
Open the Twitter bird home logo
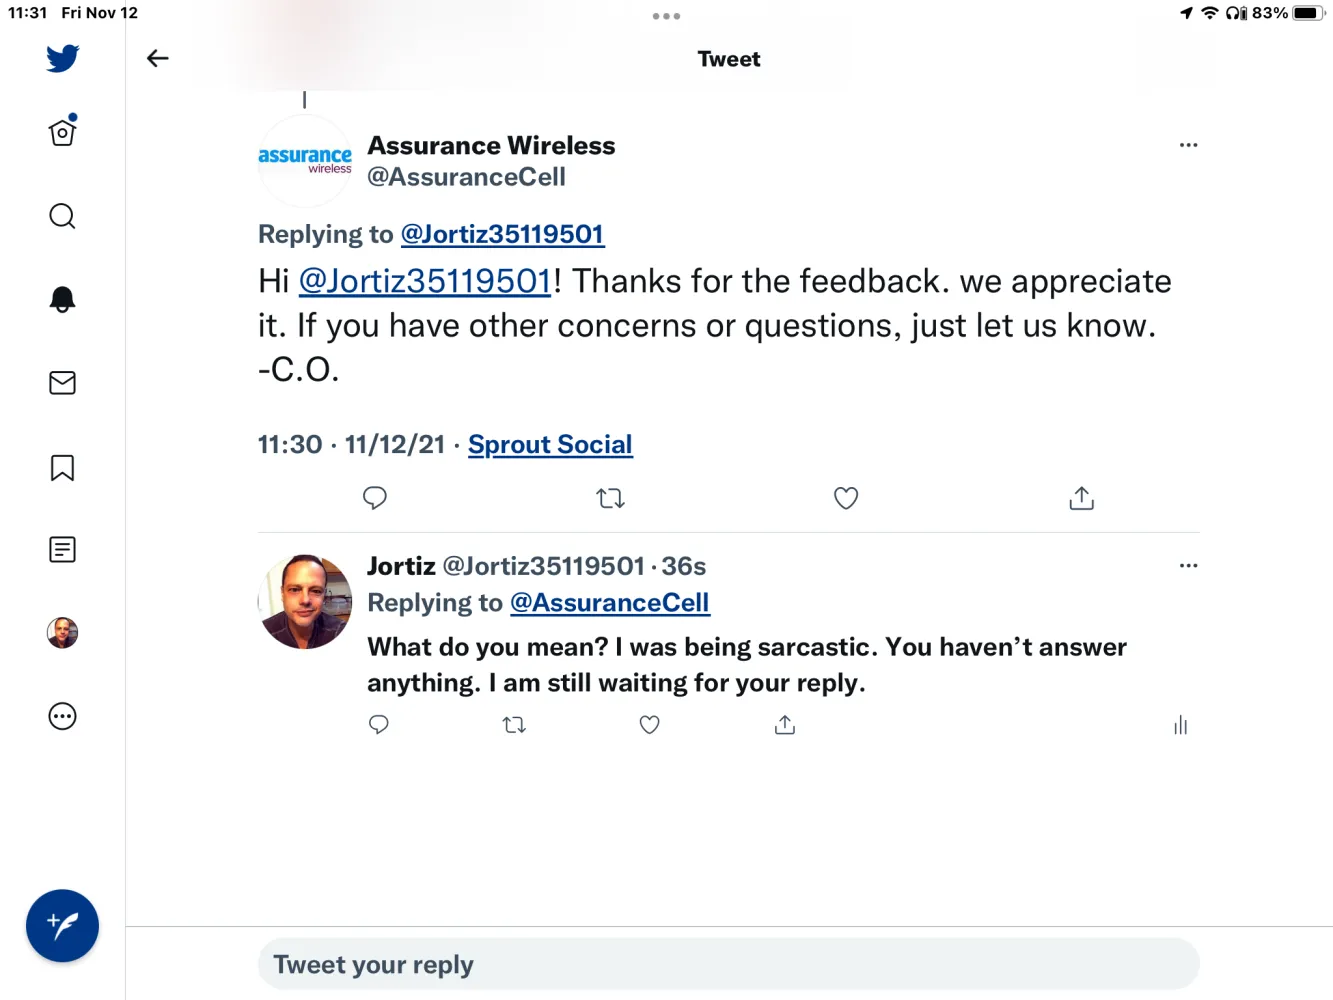pos(62,58)
